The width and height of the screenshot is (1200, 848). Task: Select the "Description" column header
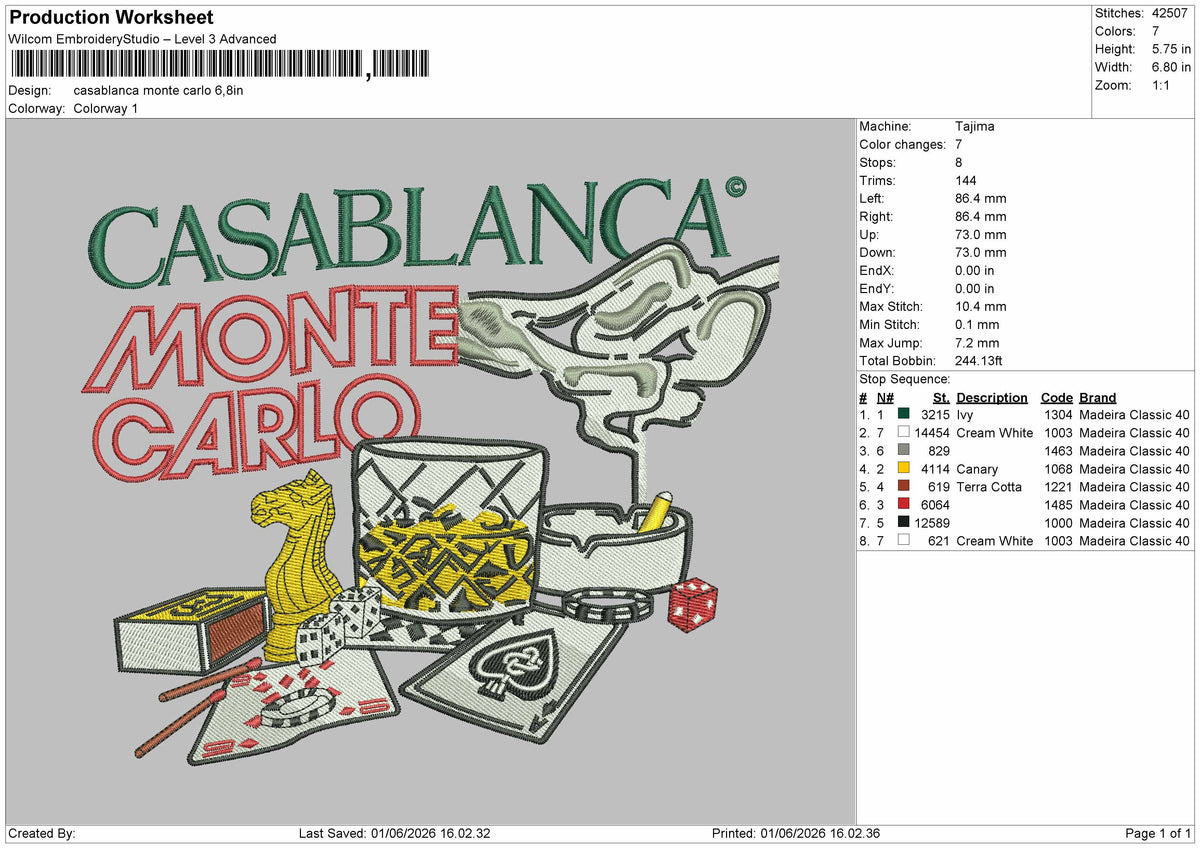(992, 397)
